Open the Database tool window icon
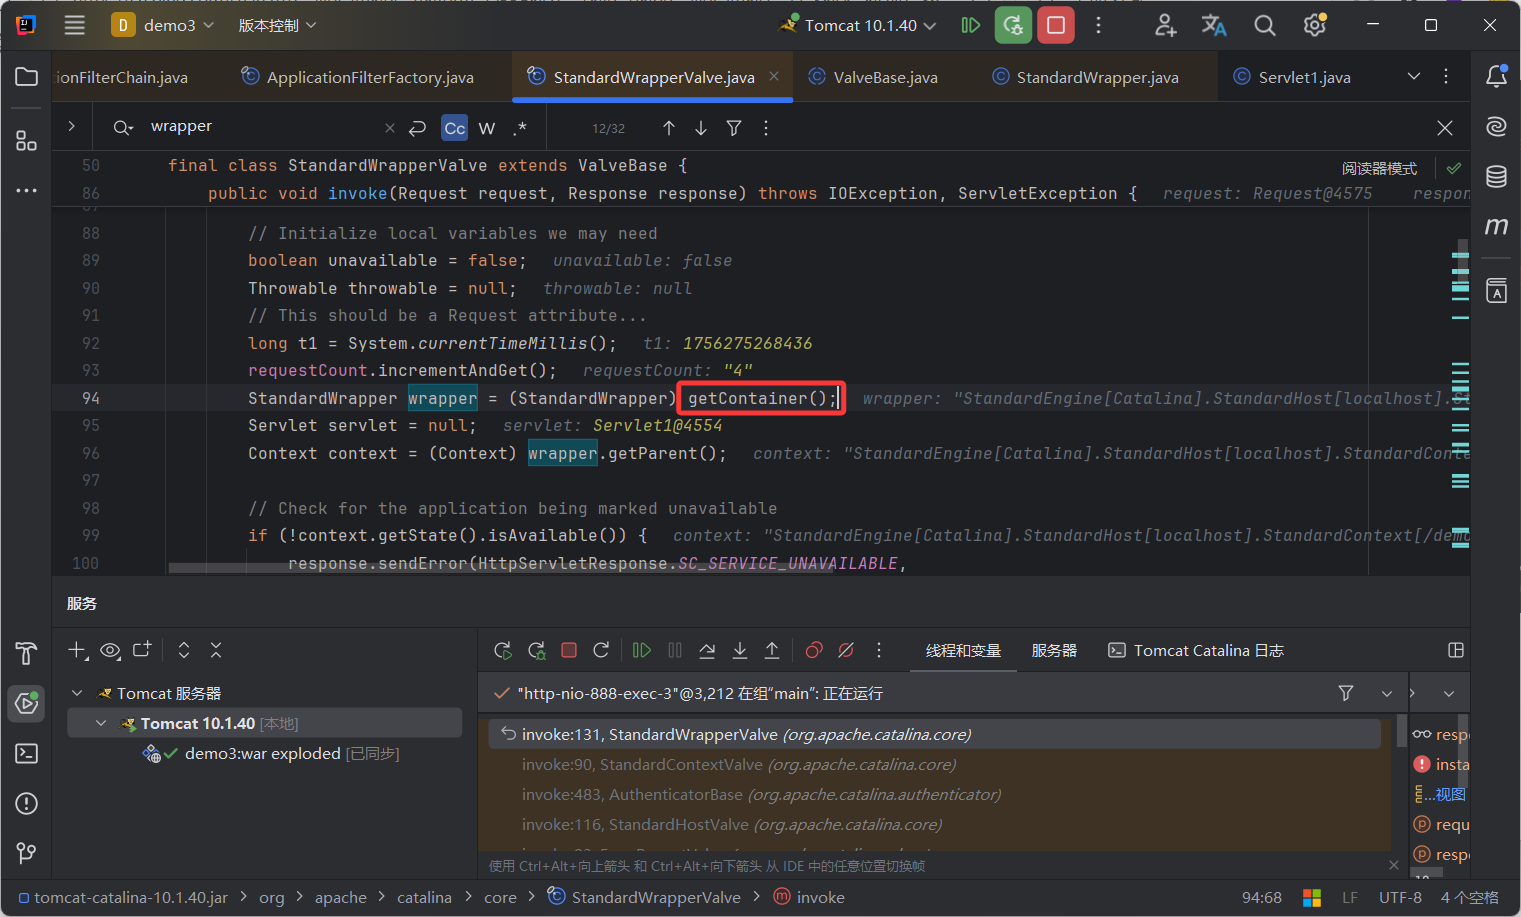Image resolution: width=1521 pixels, height=917 pixels. [1496, 177]
